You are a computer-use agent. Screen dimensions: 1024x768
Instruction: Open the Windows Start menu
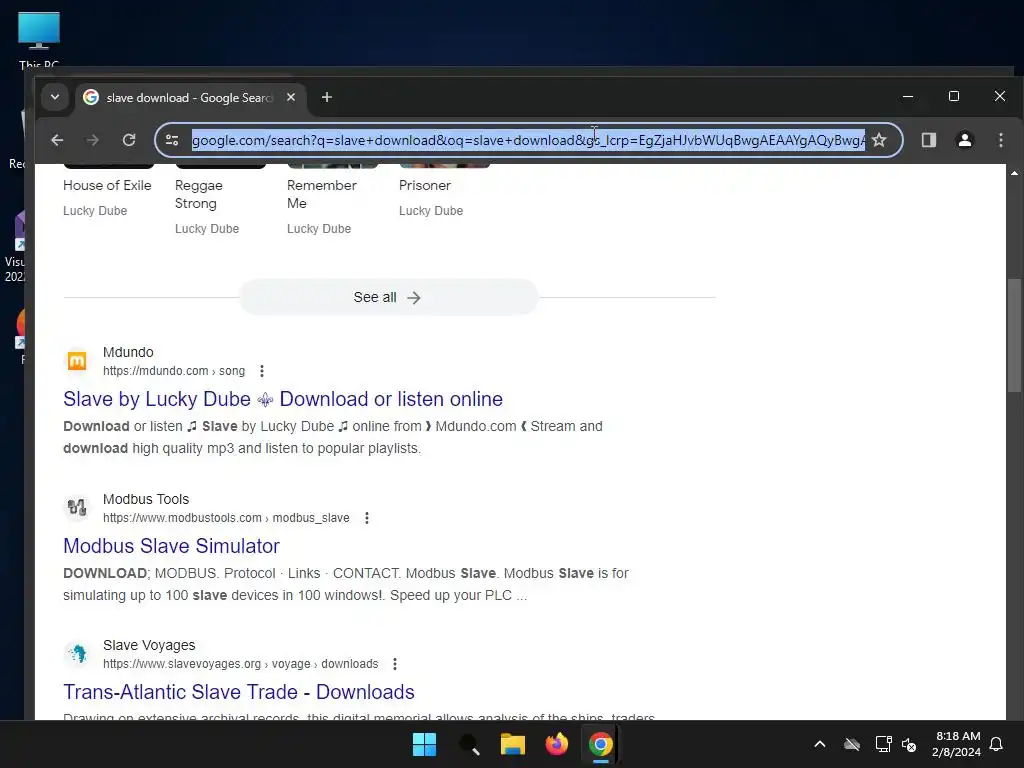coord(424,744)
